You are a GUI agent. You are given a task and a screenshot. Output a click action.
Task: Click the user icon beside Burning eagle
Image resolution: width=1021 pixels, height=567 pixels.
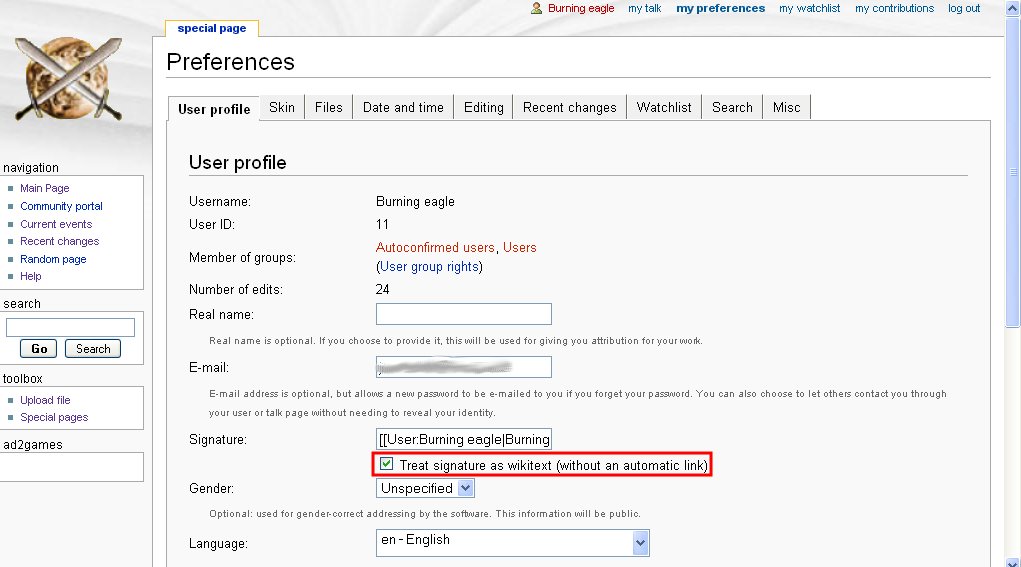point(536,8)
